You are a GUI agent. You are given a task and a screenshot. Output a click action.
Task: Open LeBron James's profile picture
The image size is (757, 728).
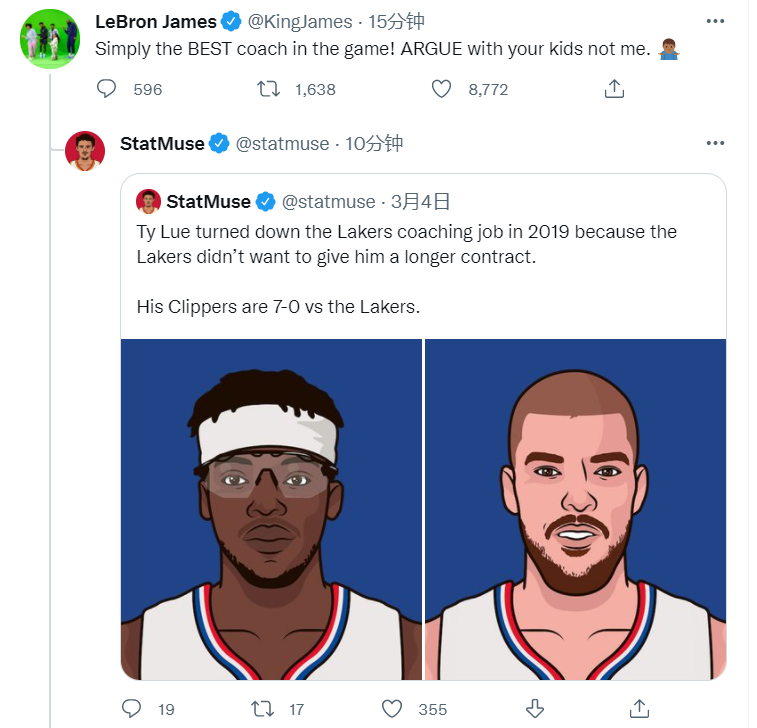tap(50, 39)
